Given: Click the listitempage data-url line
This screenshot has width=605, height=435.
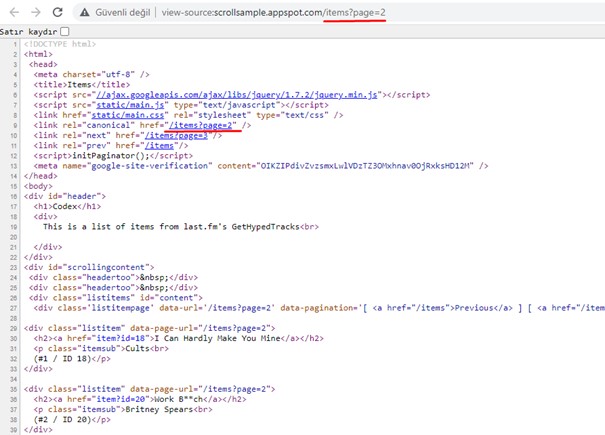Looking at the screenshot, I should tap(319, 308).
